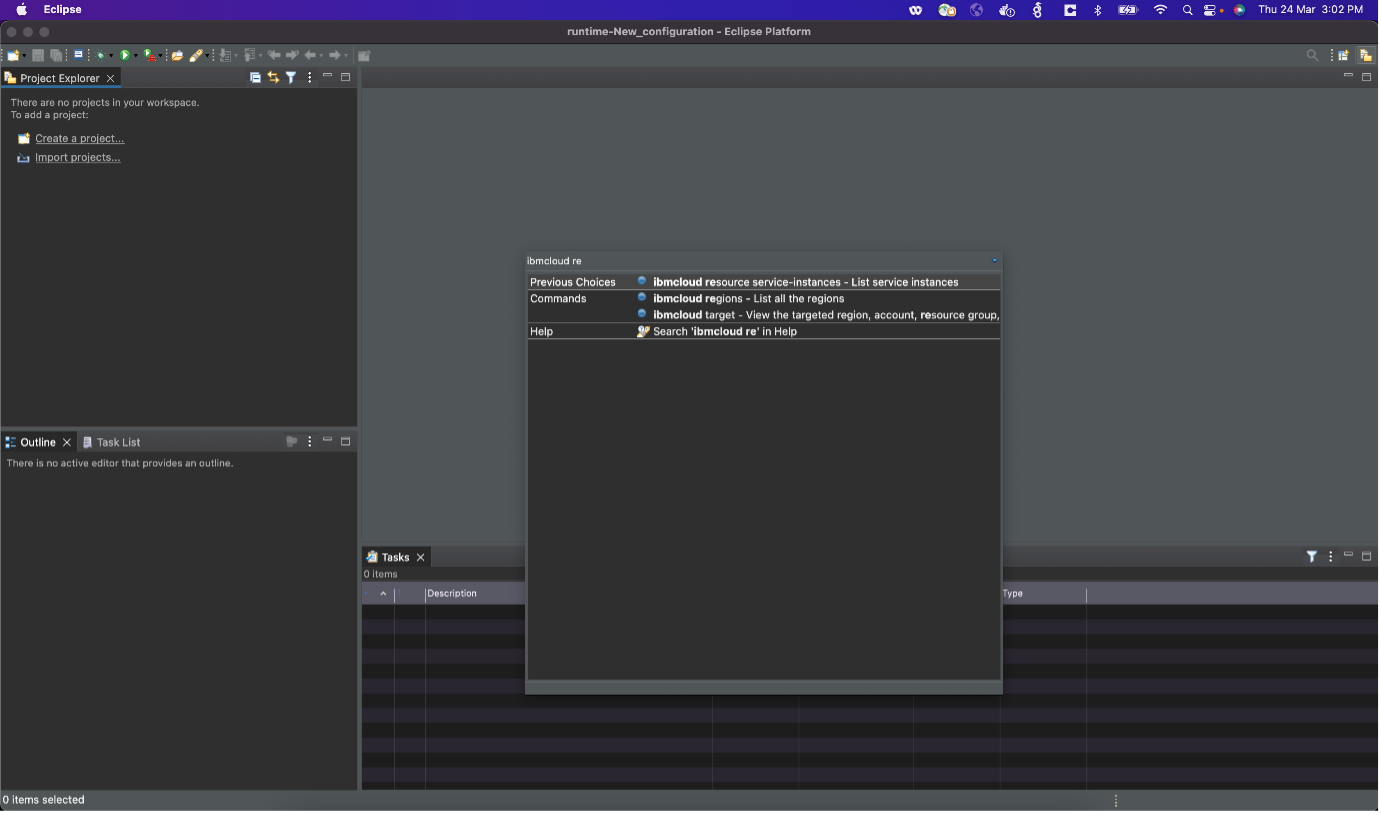Click the Next Annotation toolbar icon
This screenshot has height=815, width=1381.
point(226,55)
